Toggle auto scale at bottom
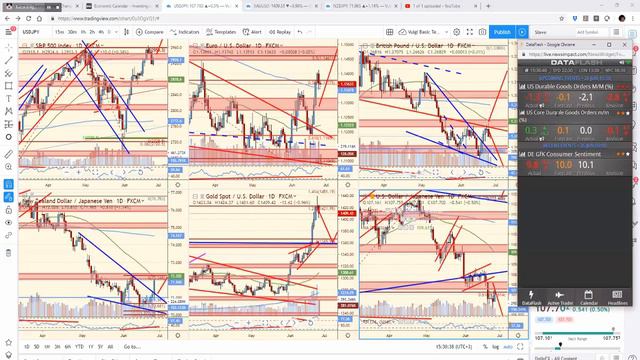Screen dimensions: 640x360 (x=508, y=347)
